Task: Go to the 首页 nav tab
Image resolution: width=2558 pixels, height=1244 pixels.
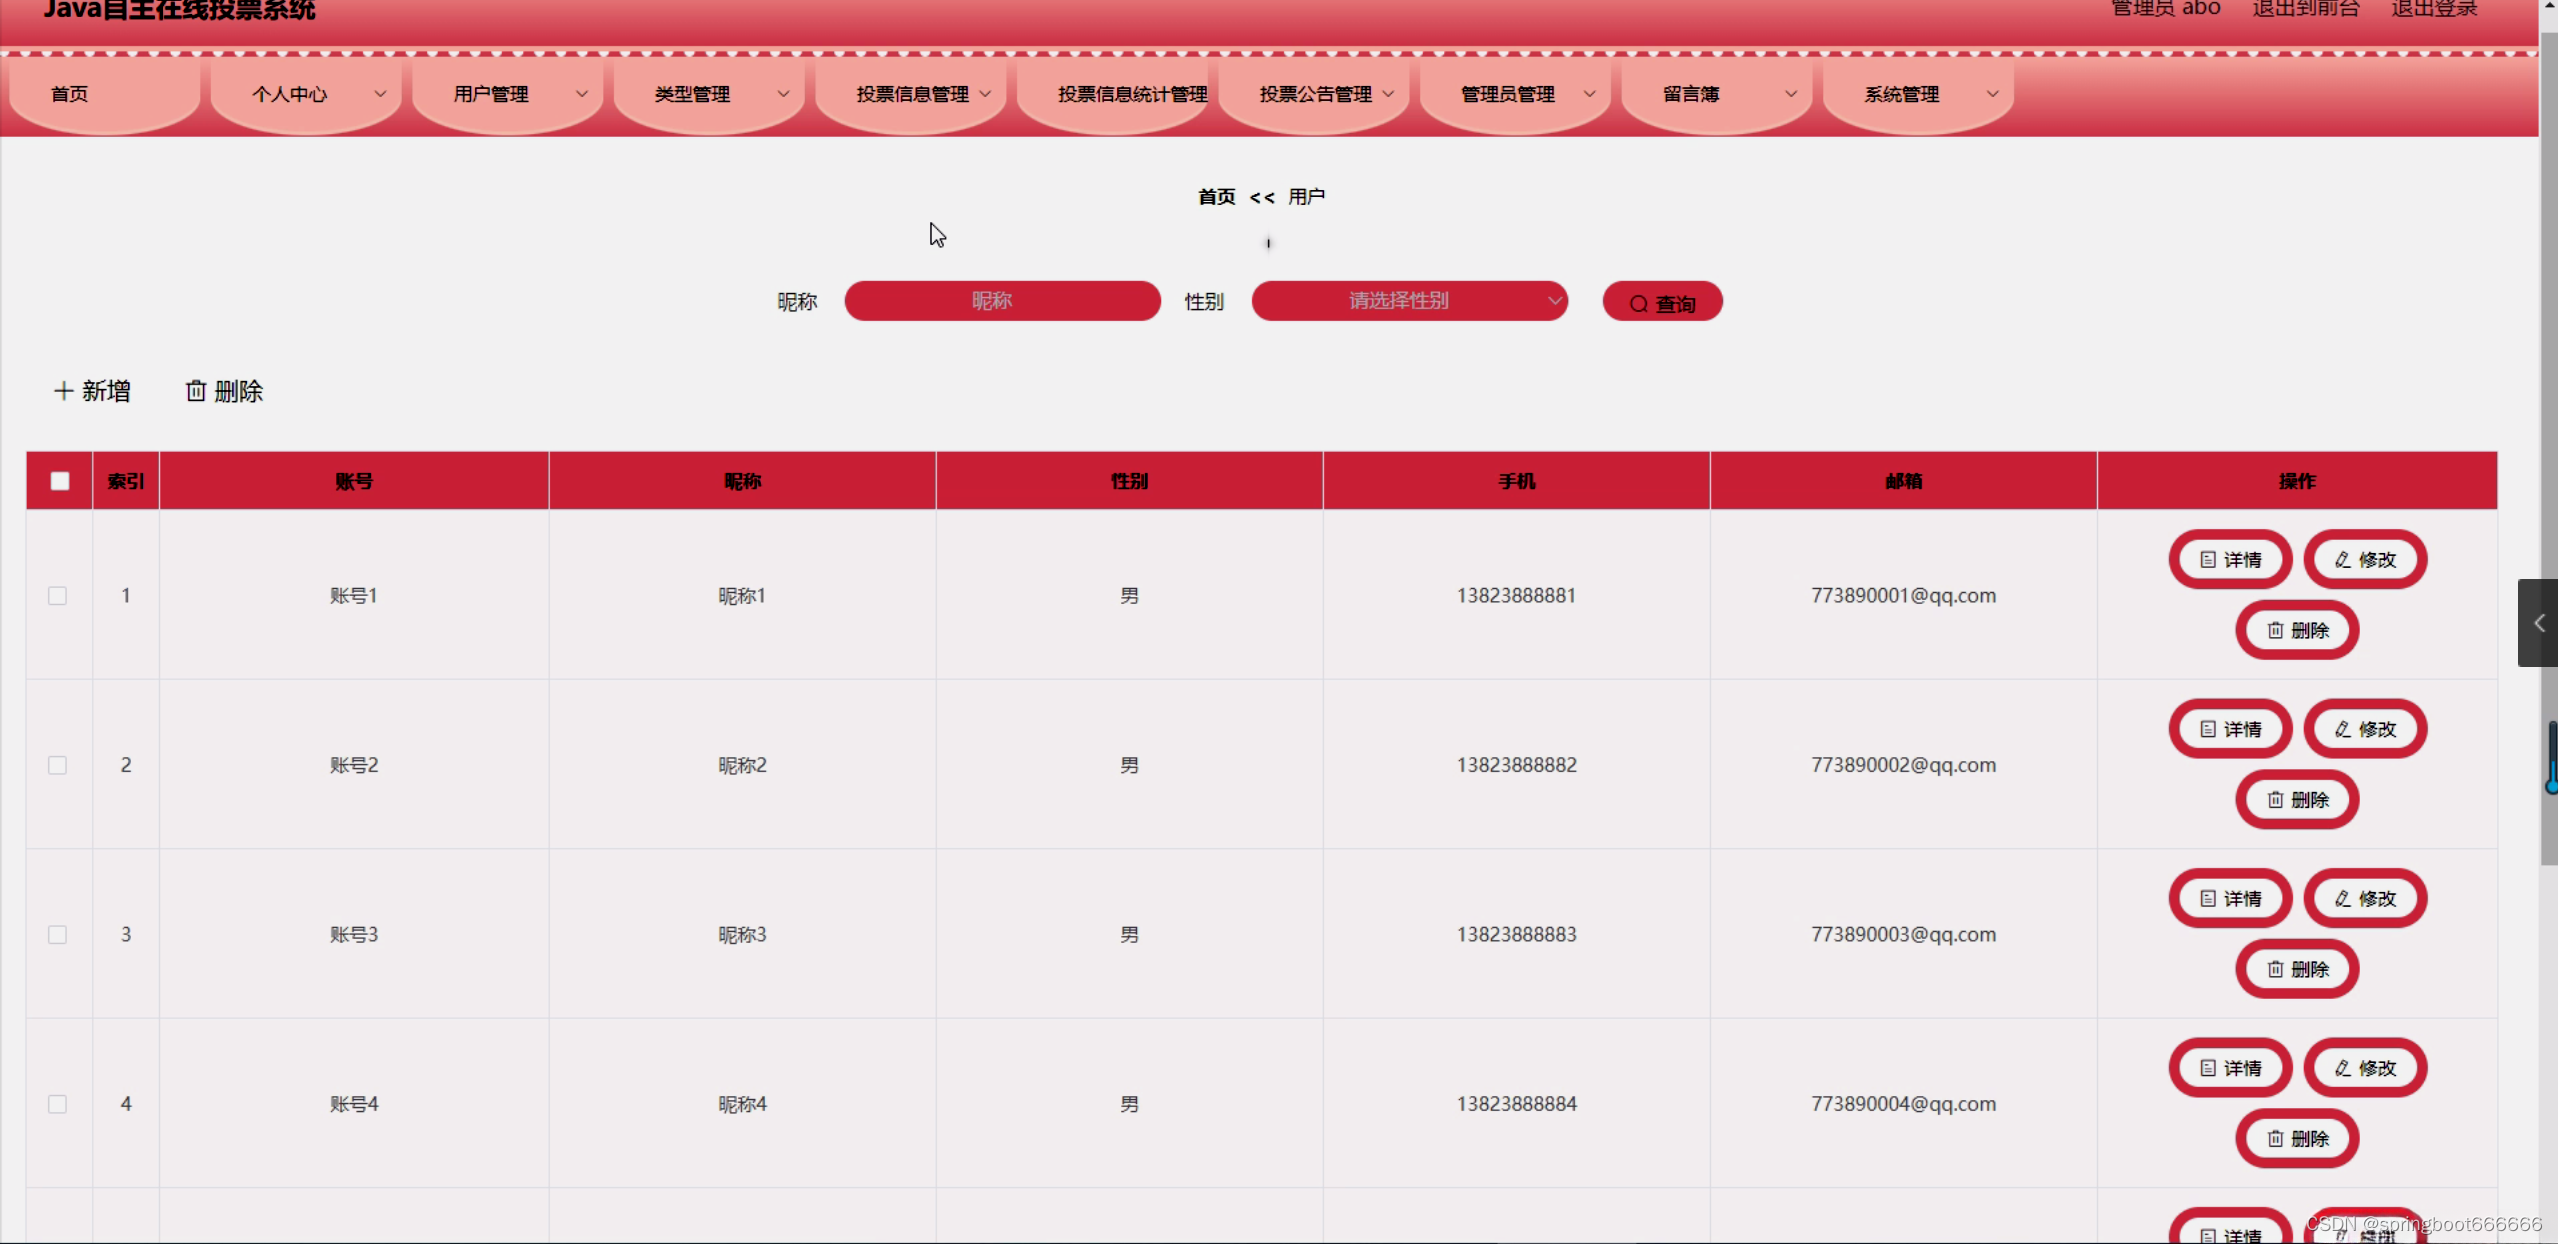Action: pyautogui.click(x=70, y=94)
